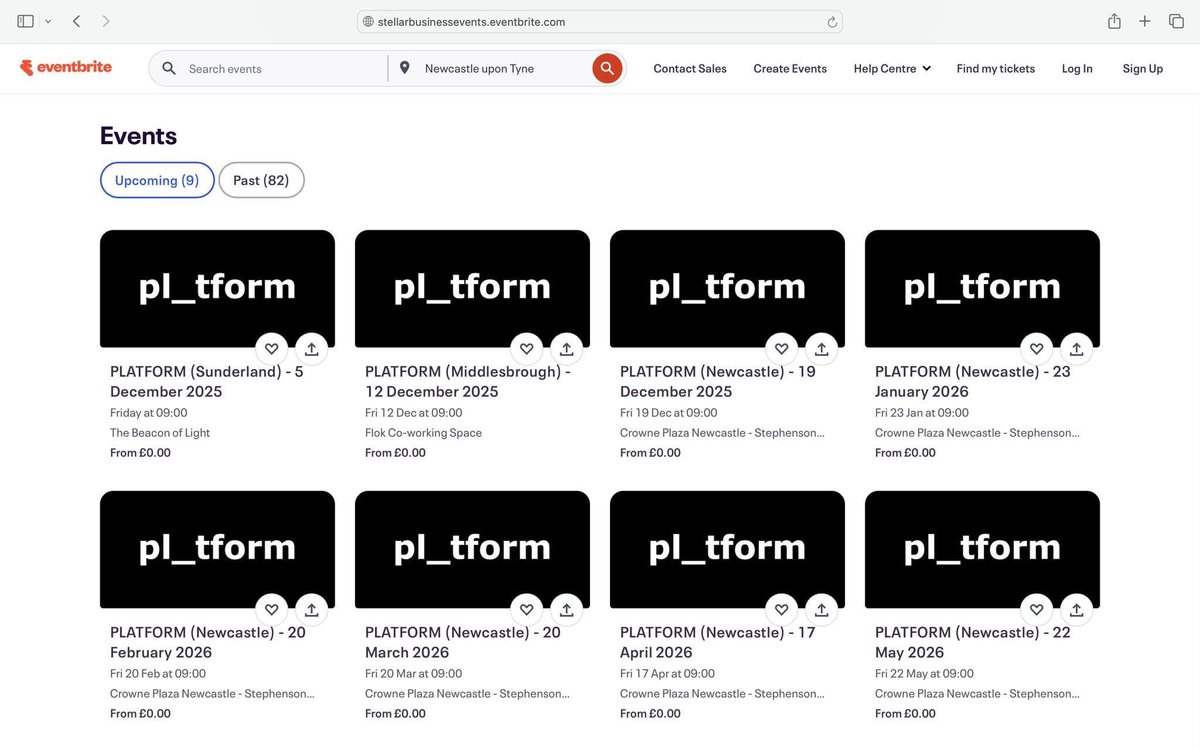The width and height of the screenshot is (1200, 750).
Task: Share the PLATFORM (Newcastle) 19 December event
Action: pyautogui.click(x=821, y=349)
